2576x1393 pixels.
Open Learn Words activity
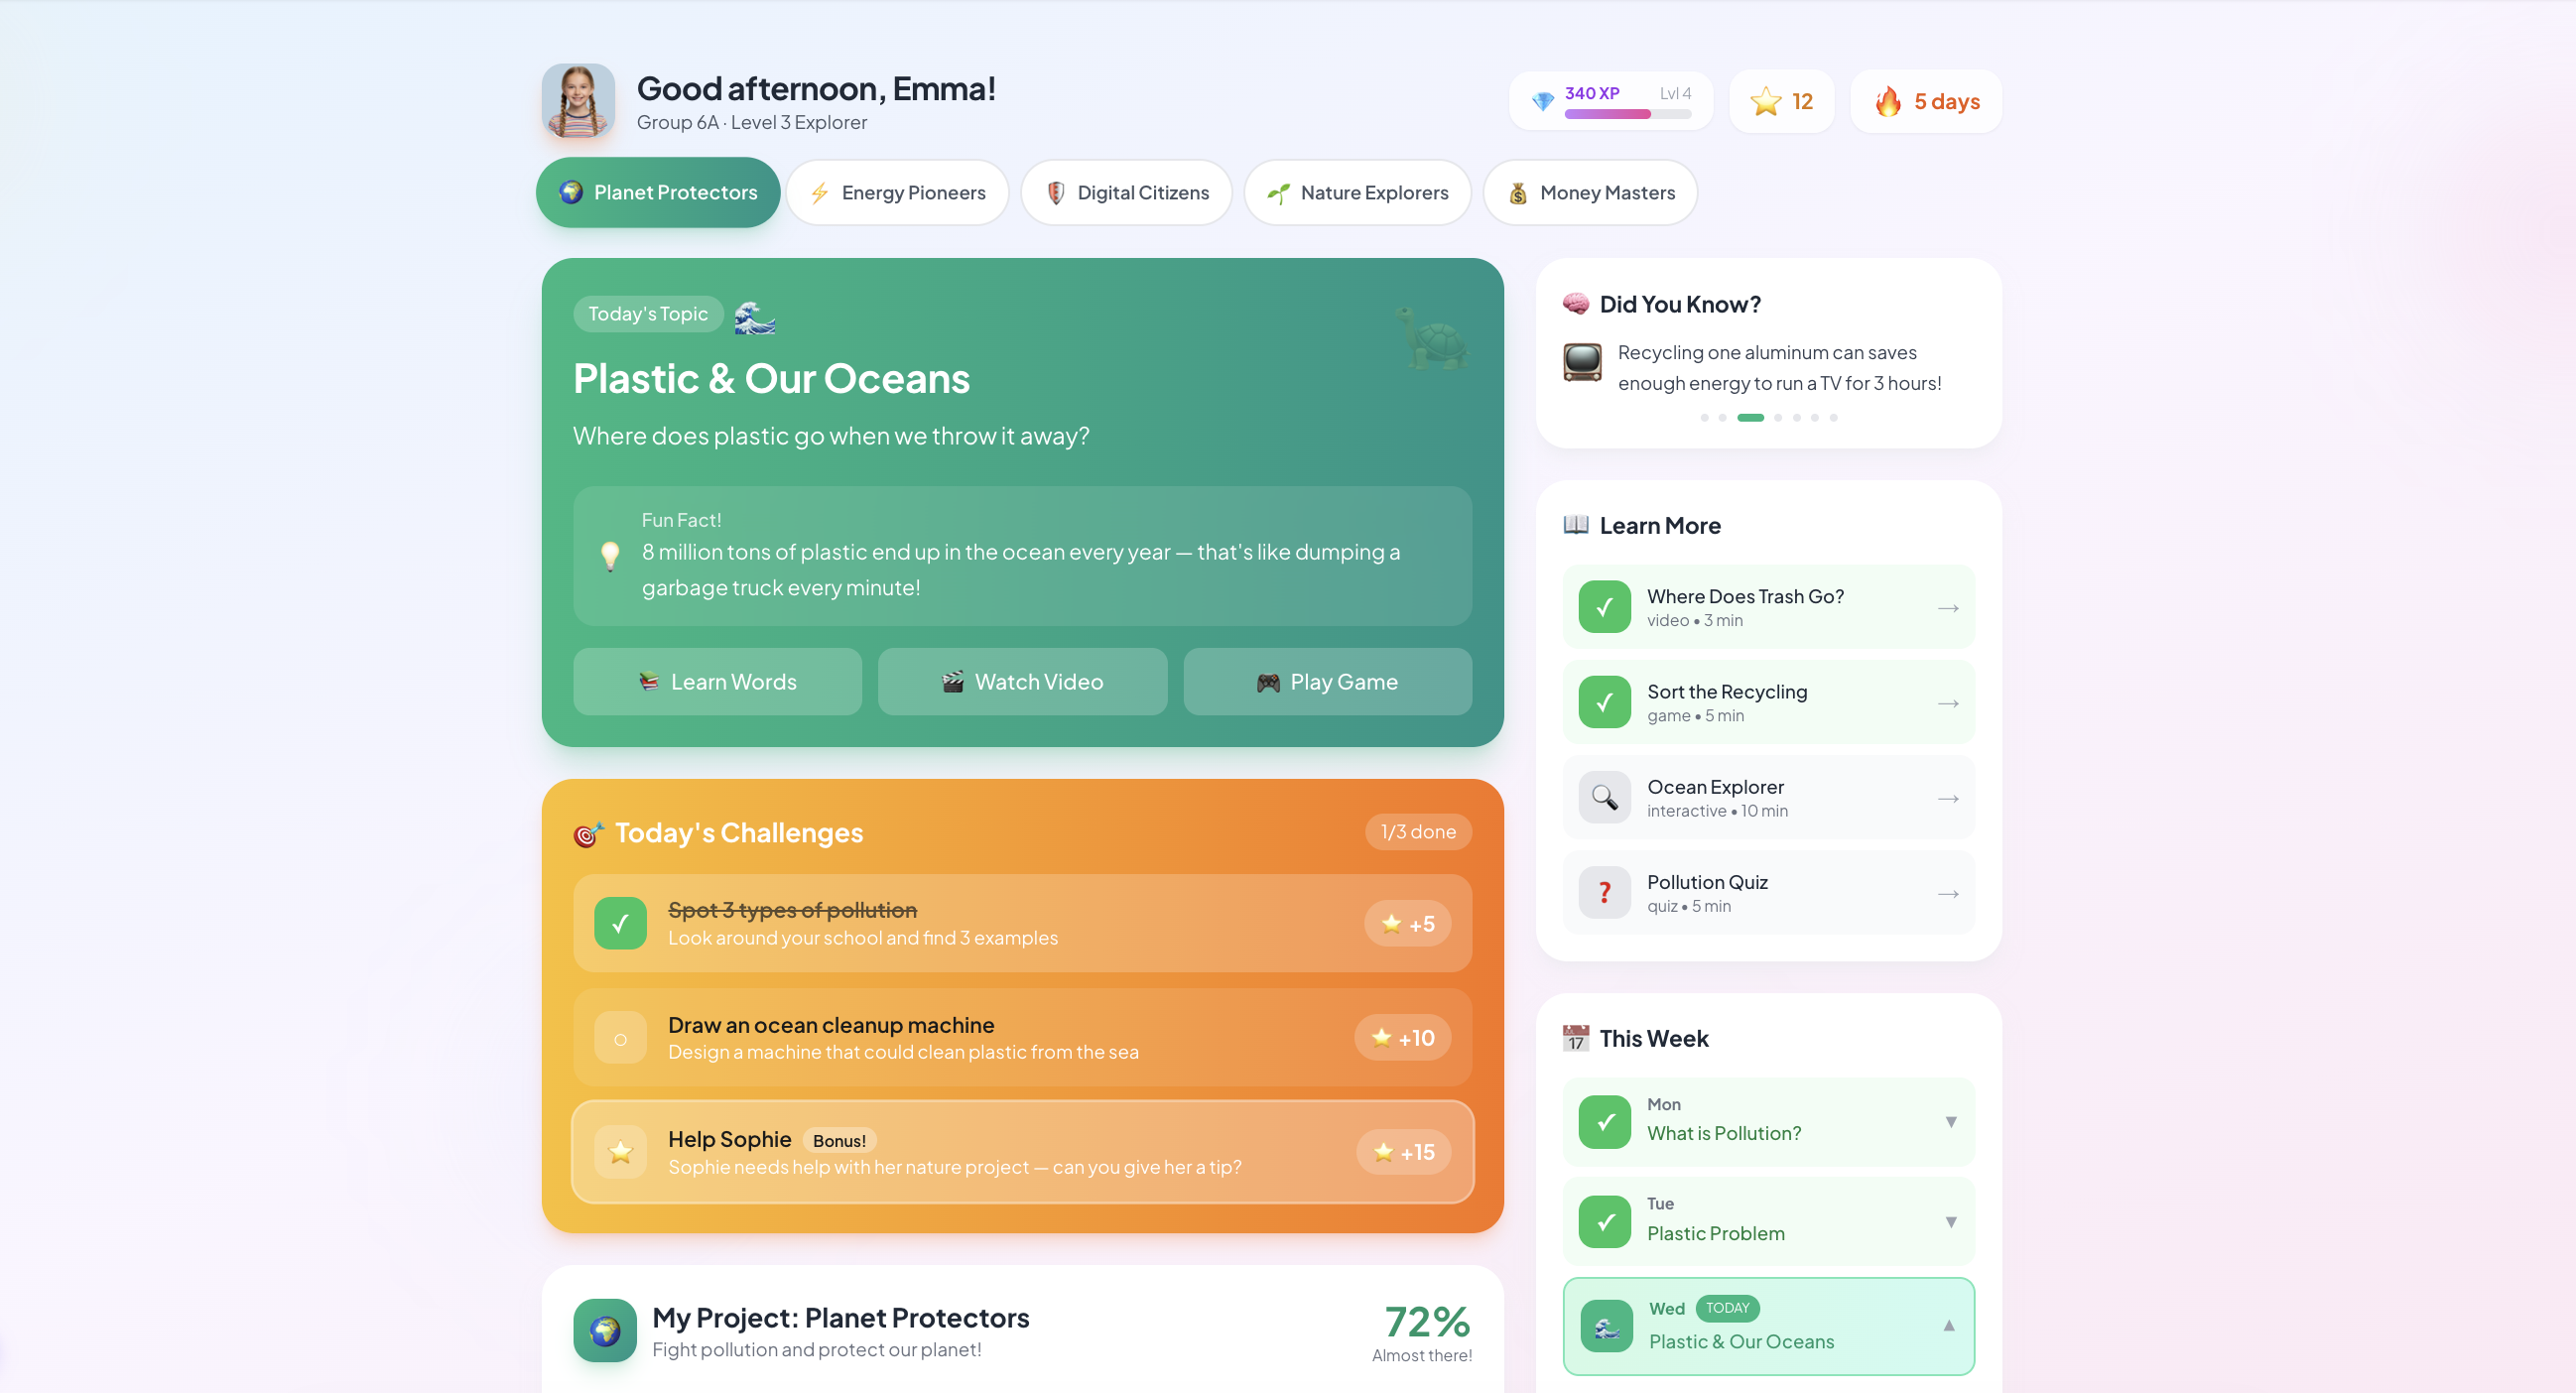[717, 682]
